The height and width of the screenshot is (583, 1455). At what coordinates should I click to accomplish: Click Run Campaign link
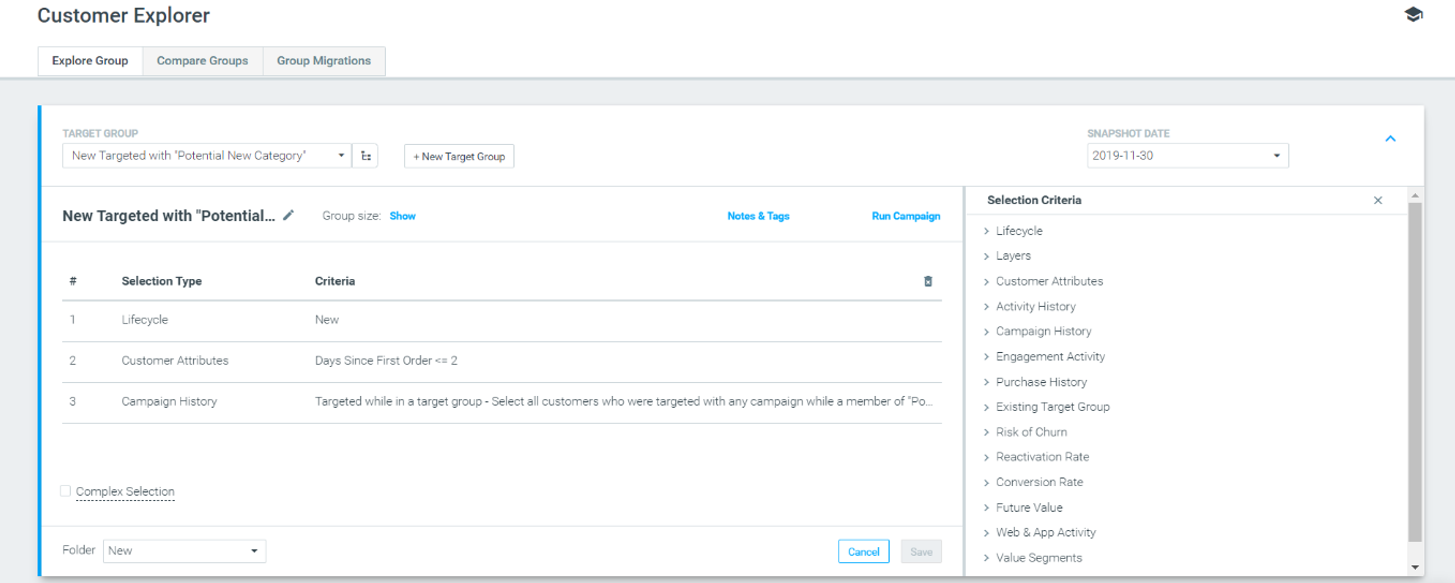906,216
